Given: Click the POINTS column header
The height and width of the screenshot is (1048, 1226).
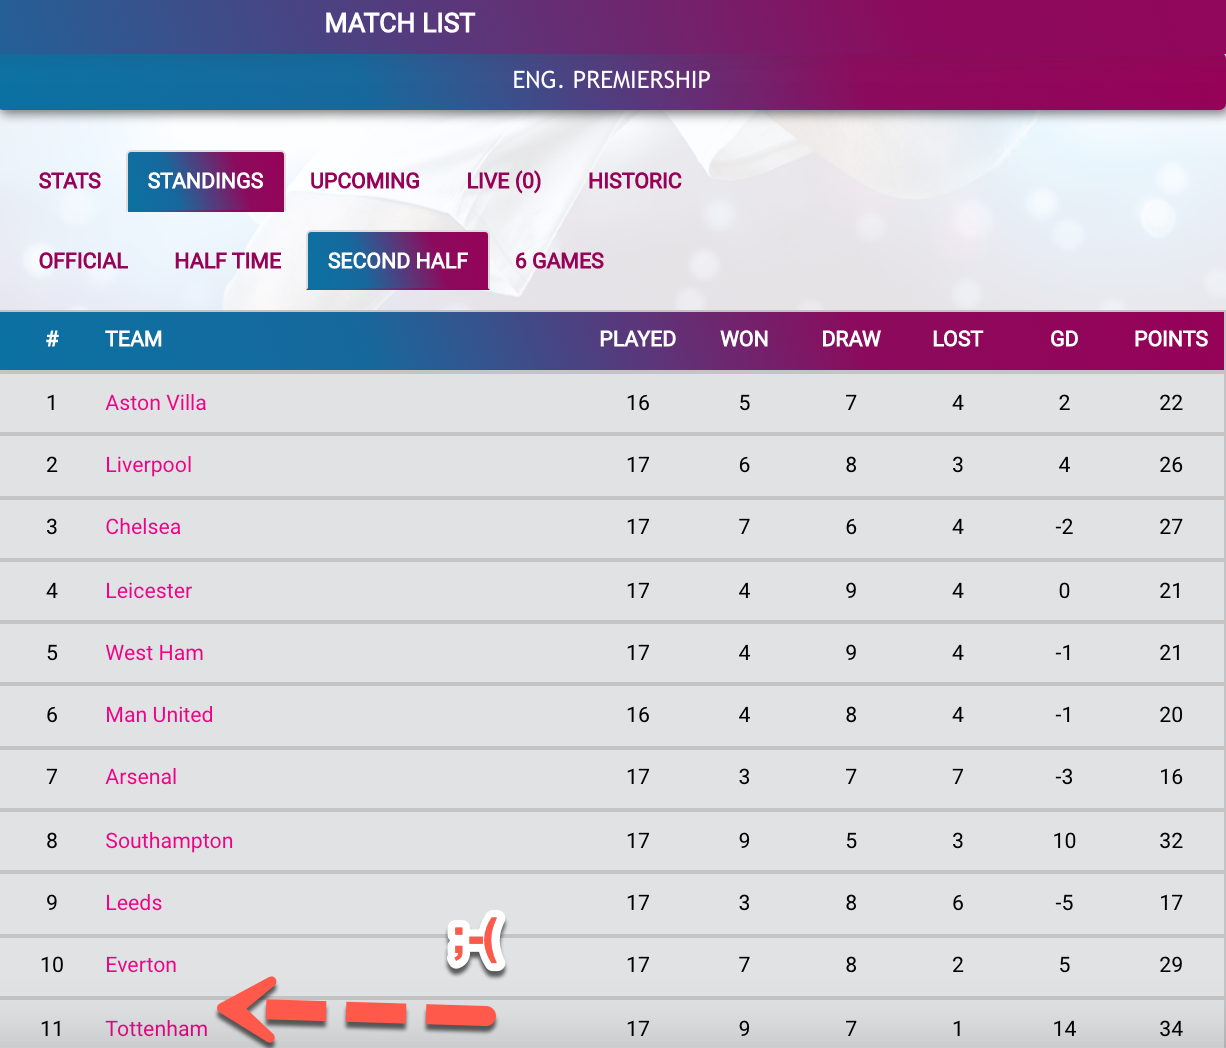Looking at the screenshot, I should pyautogui.click(x=1171, y=339).
